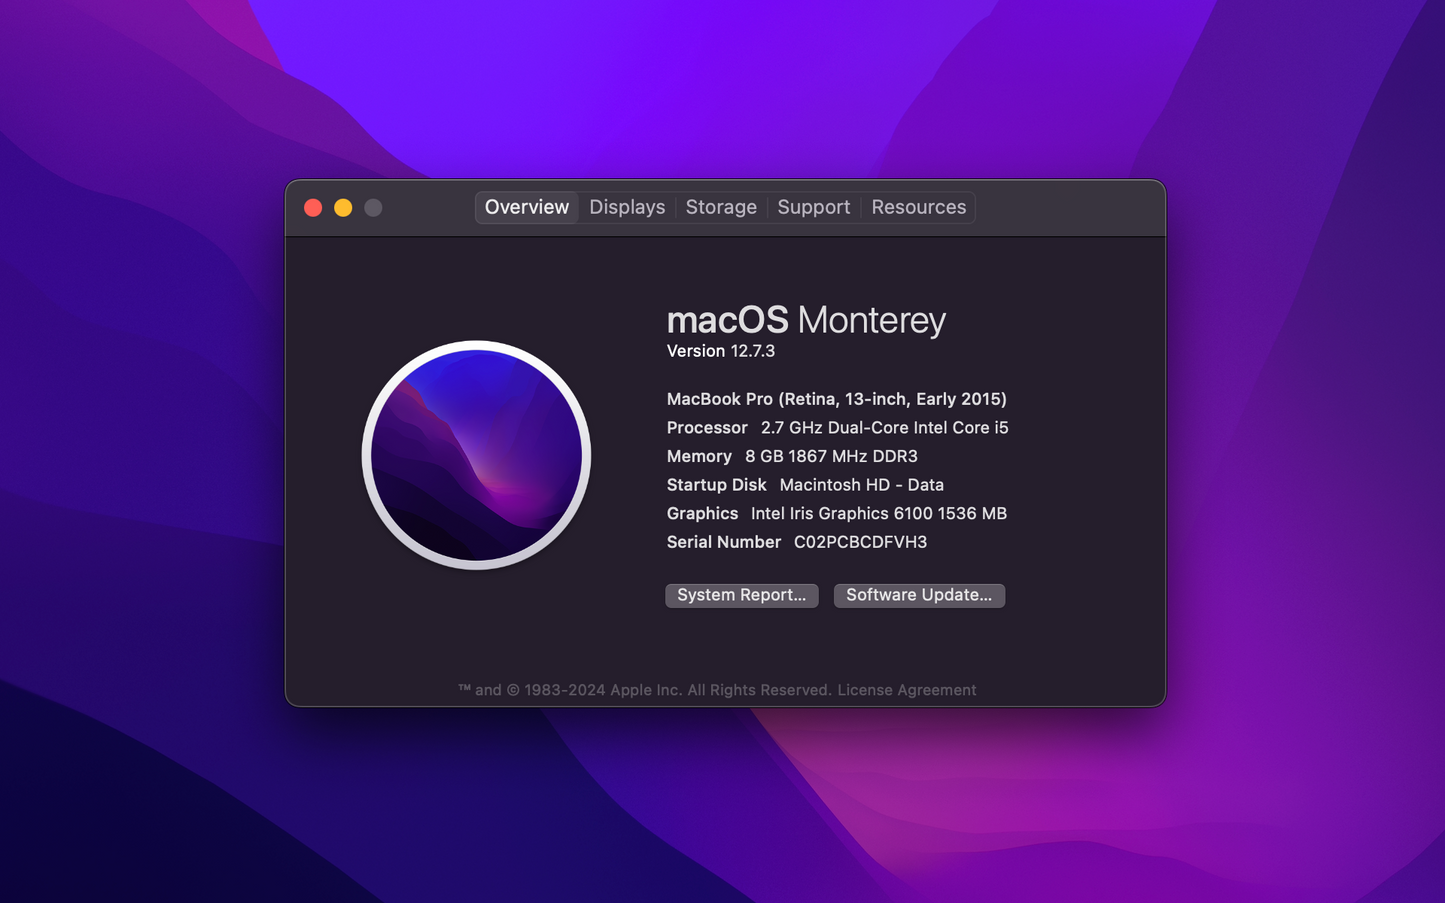Select the serial number C02PCBCDFVH3
The width and height of the screenshot is (1445, 903).
pos(859,542)
